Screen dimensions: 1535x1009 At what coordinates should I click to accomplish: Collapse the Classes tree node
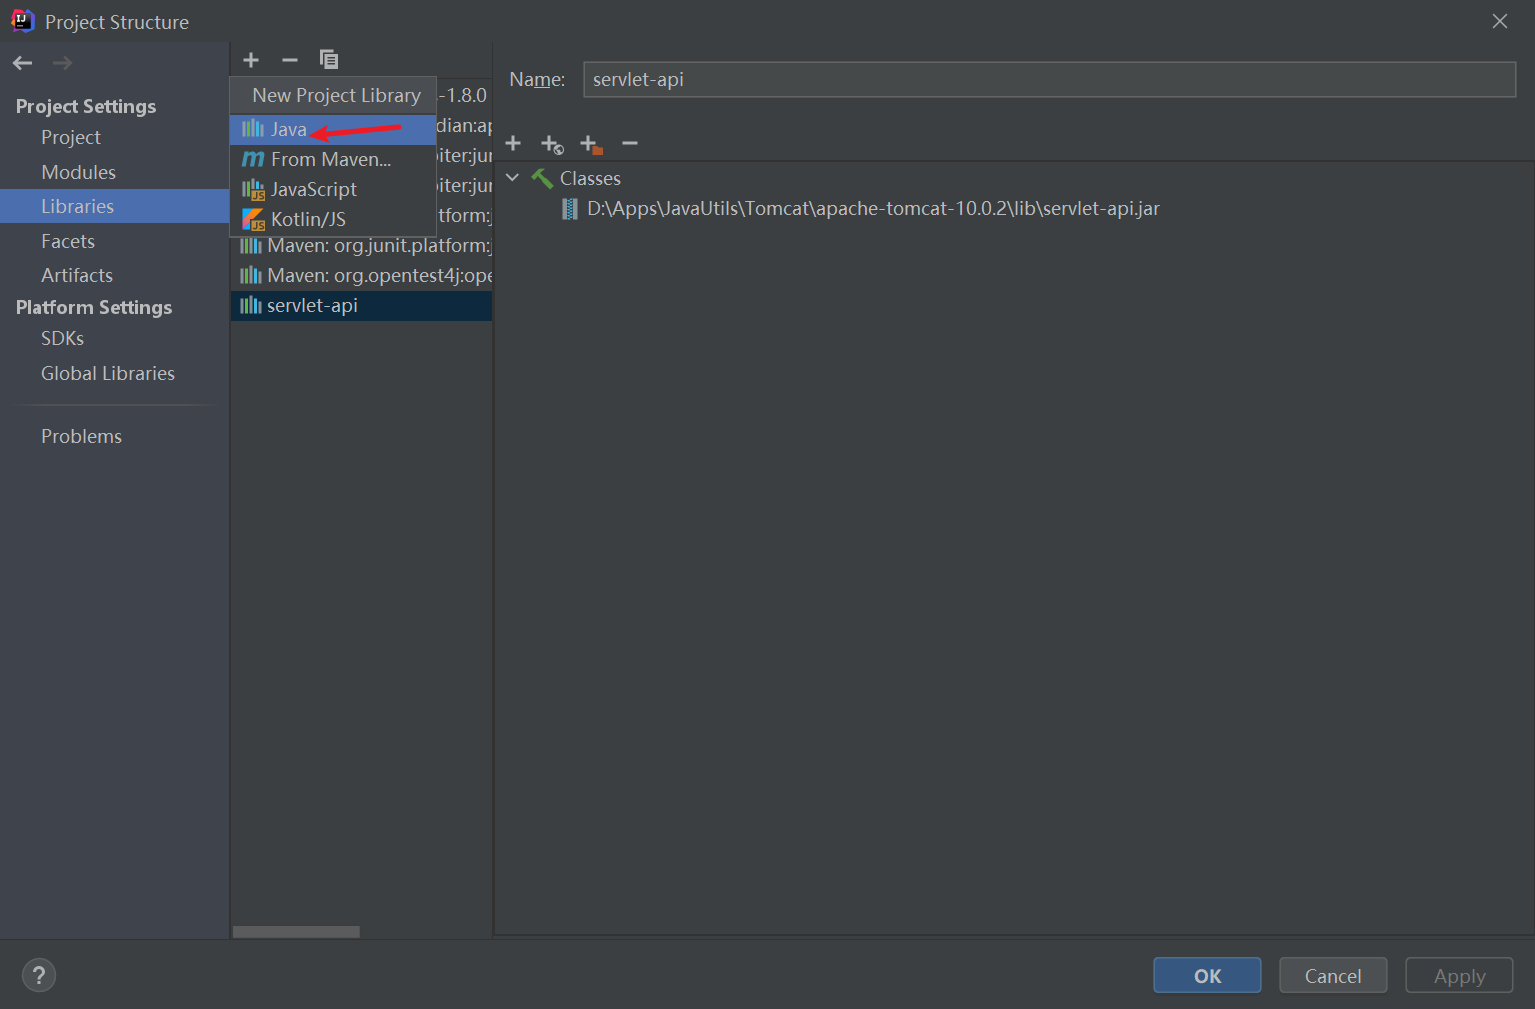point(513,178)
